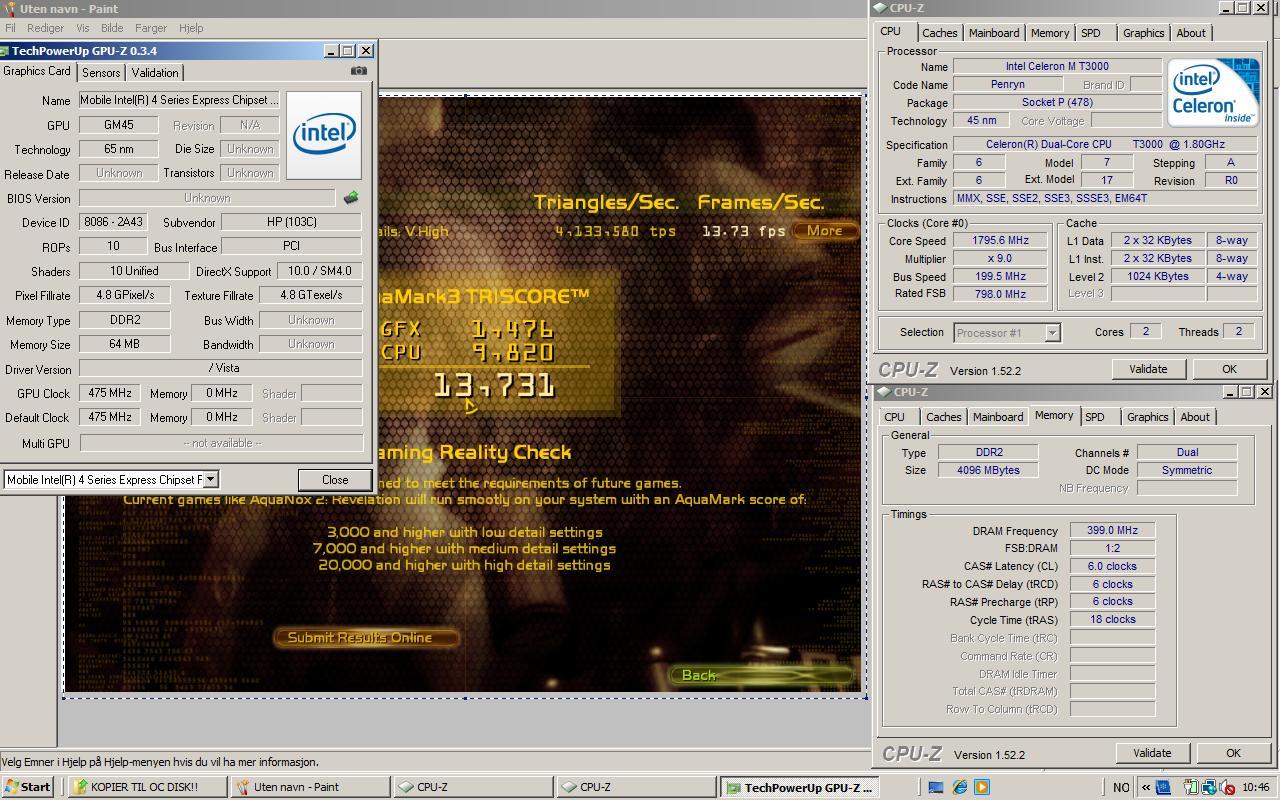Open KOPIER TIL OC DISK taskbar item
Screen dimensions: 1280x800
coord(148,787)
